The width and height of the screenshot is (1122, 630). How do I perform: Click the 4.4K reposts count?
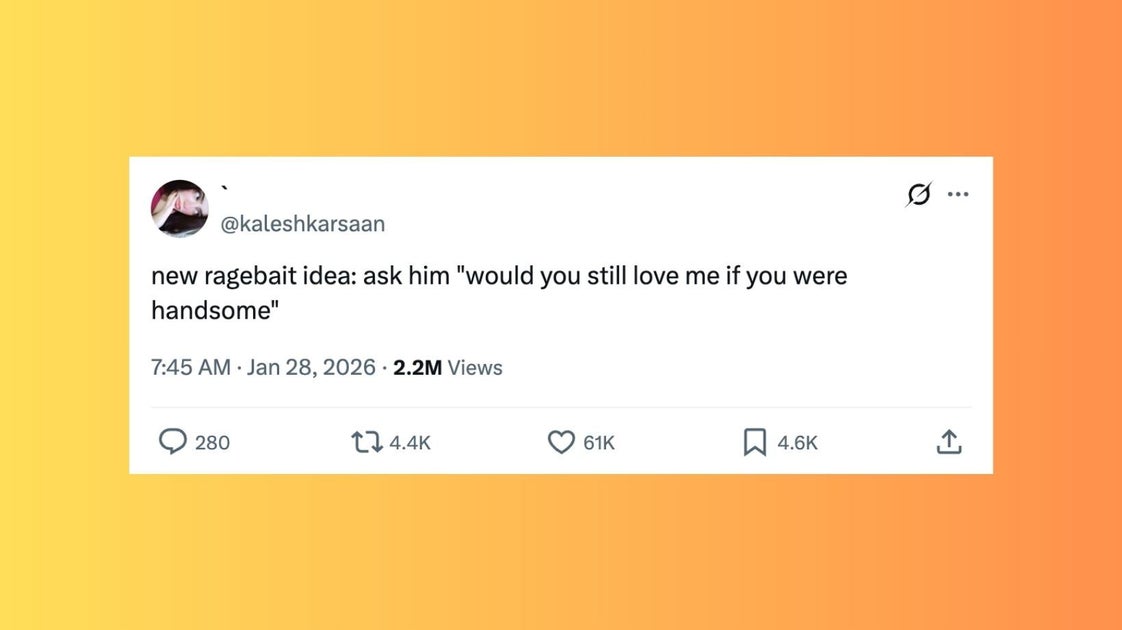click(409, 442)
